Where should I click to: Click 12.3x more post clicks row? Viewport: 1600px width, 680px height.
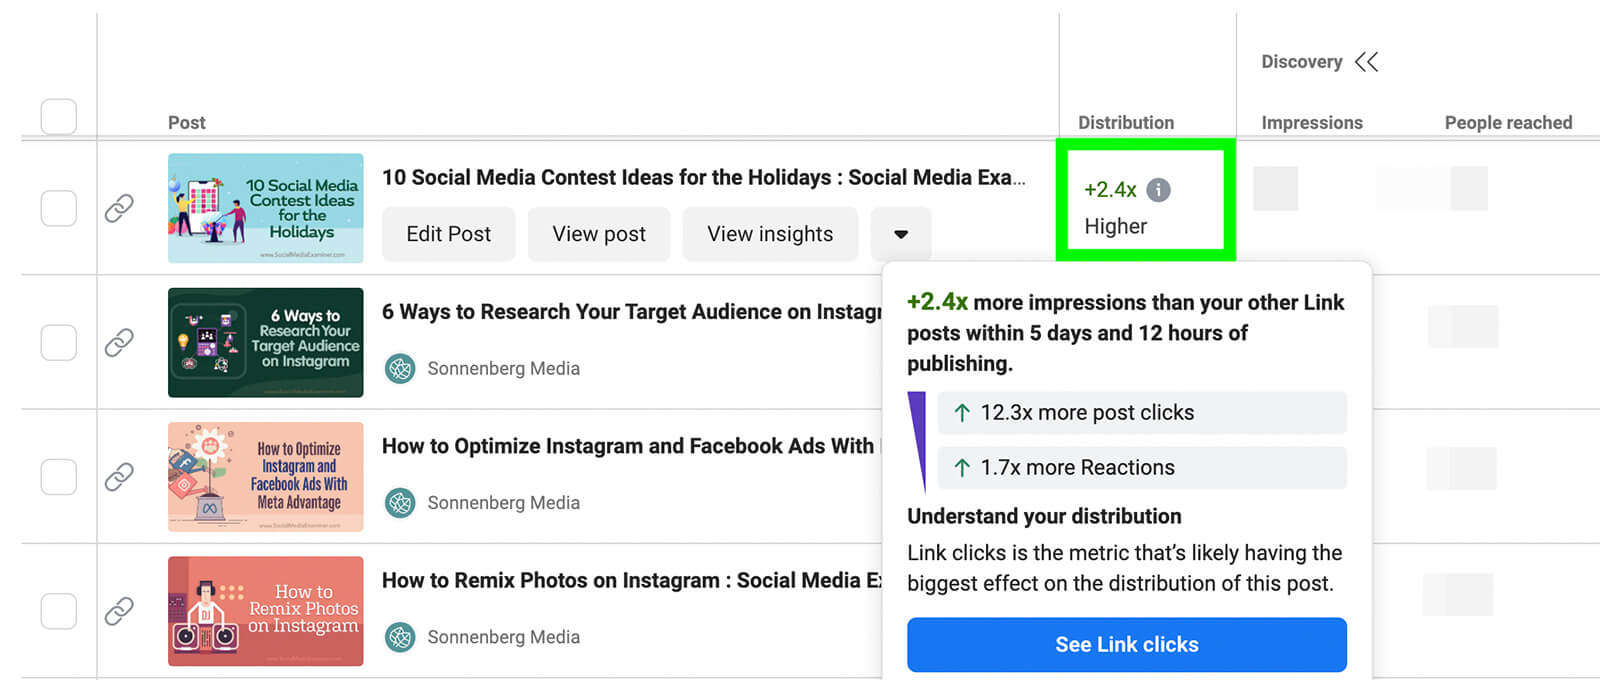coord(1142,413)
